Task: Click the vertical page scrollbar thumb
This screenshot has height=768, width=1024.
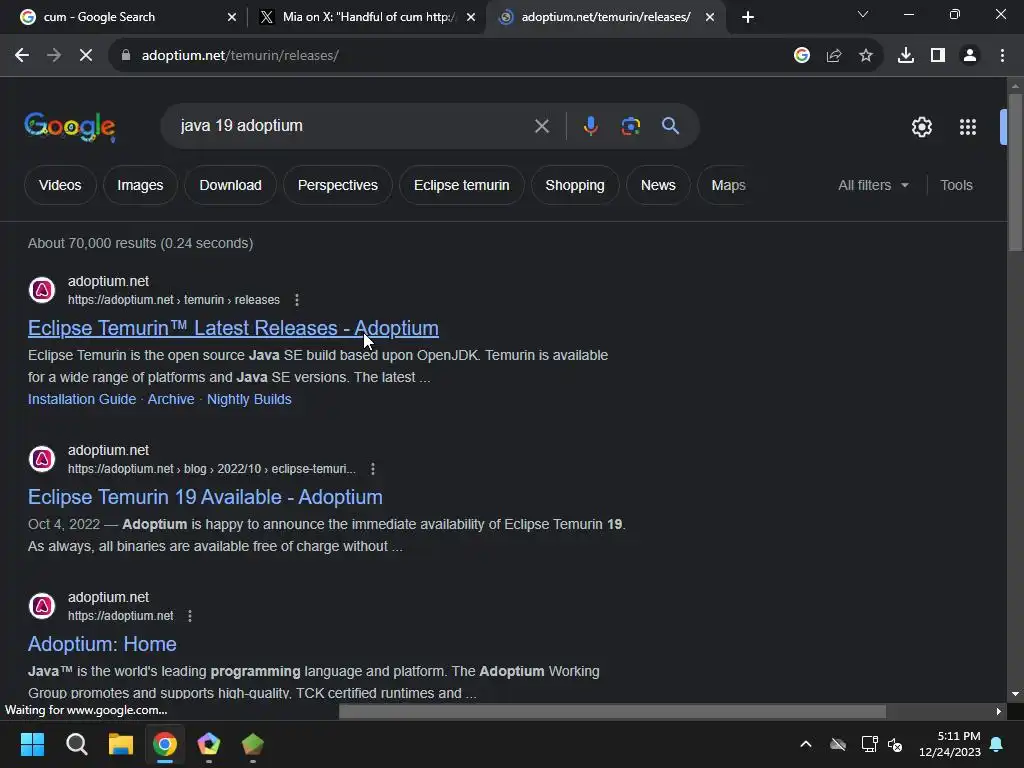Action: pos(1015,172)
